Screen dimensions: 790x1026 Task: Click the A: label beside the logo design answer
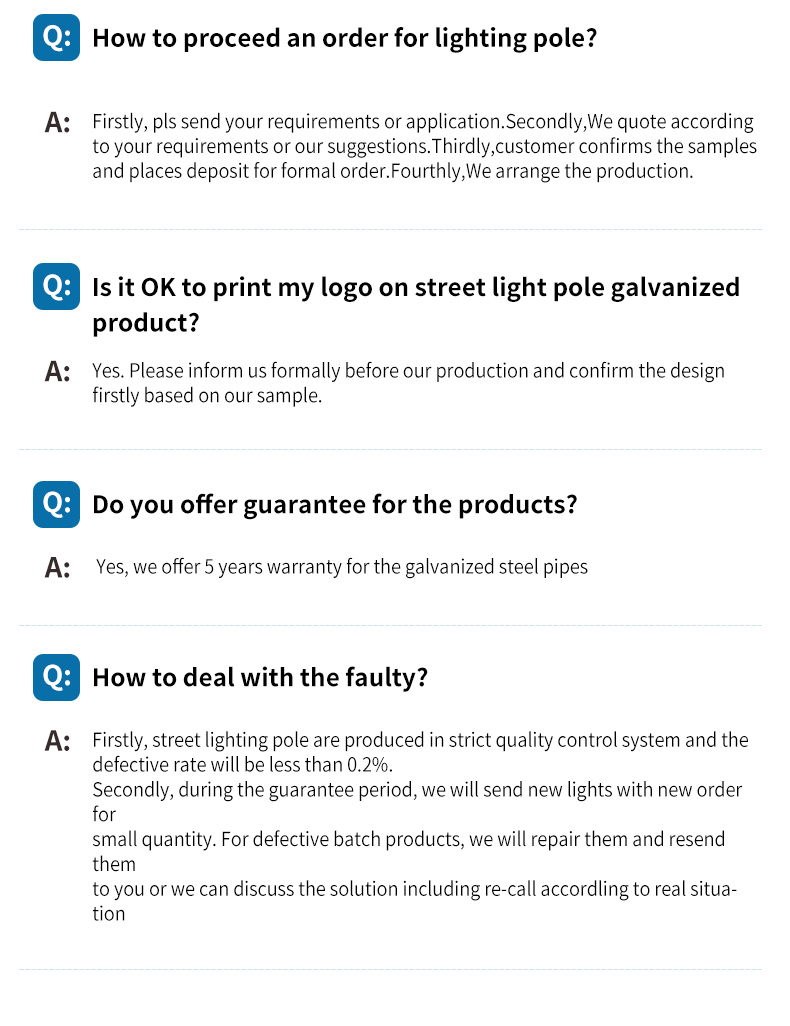click(x=58, y=372)
